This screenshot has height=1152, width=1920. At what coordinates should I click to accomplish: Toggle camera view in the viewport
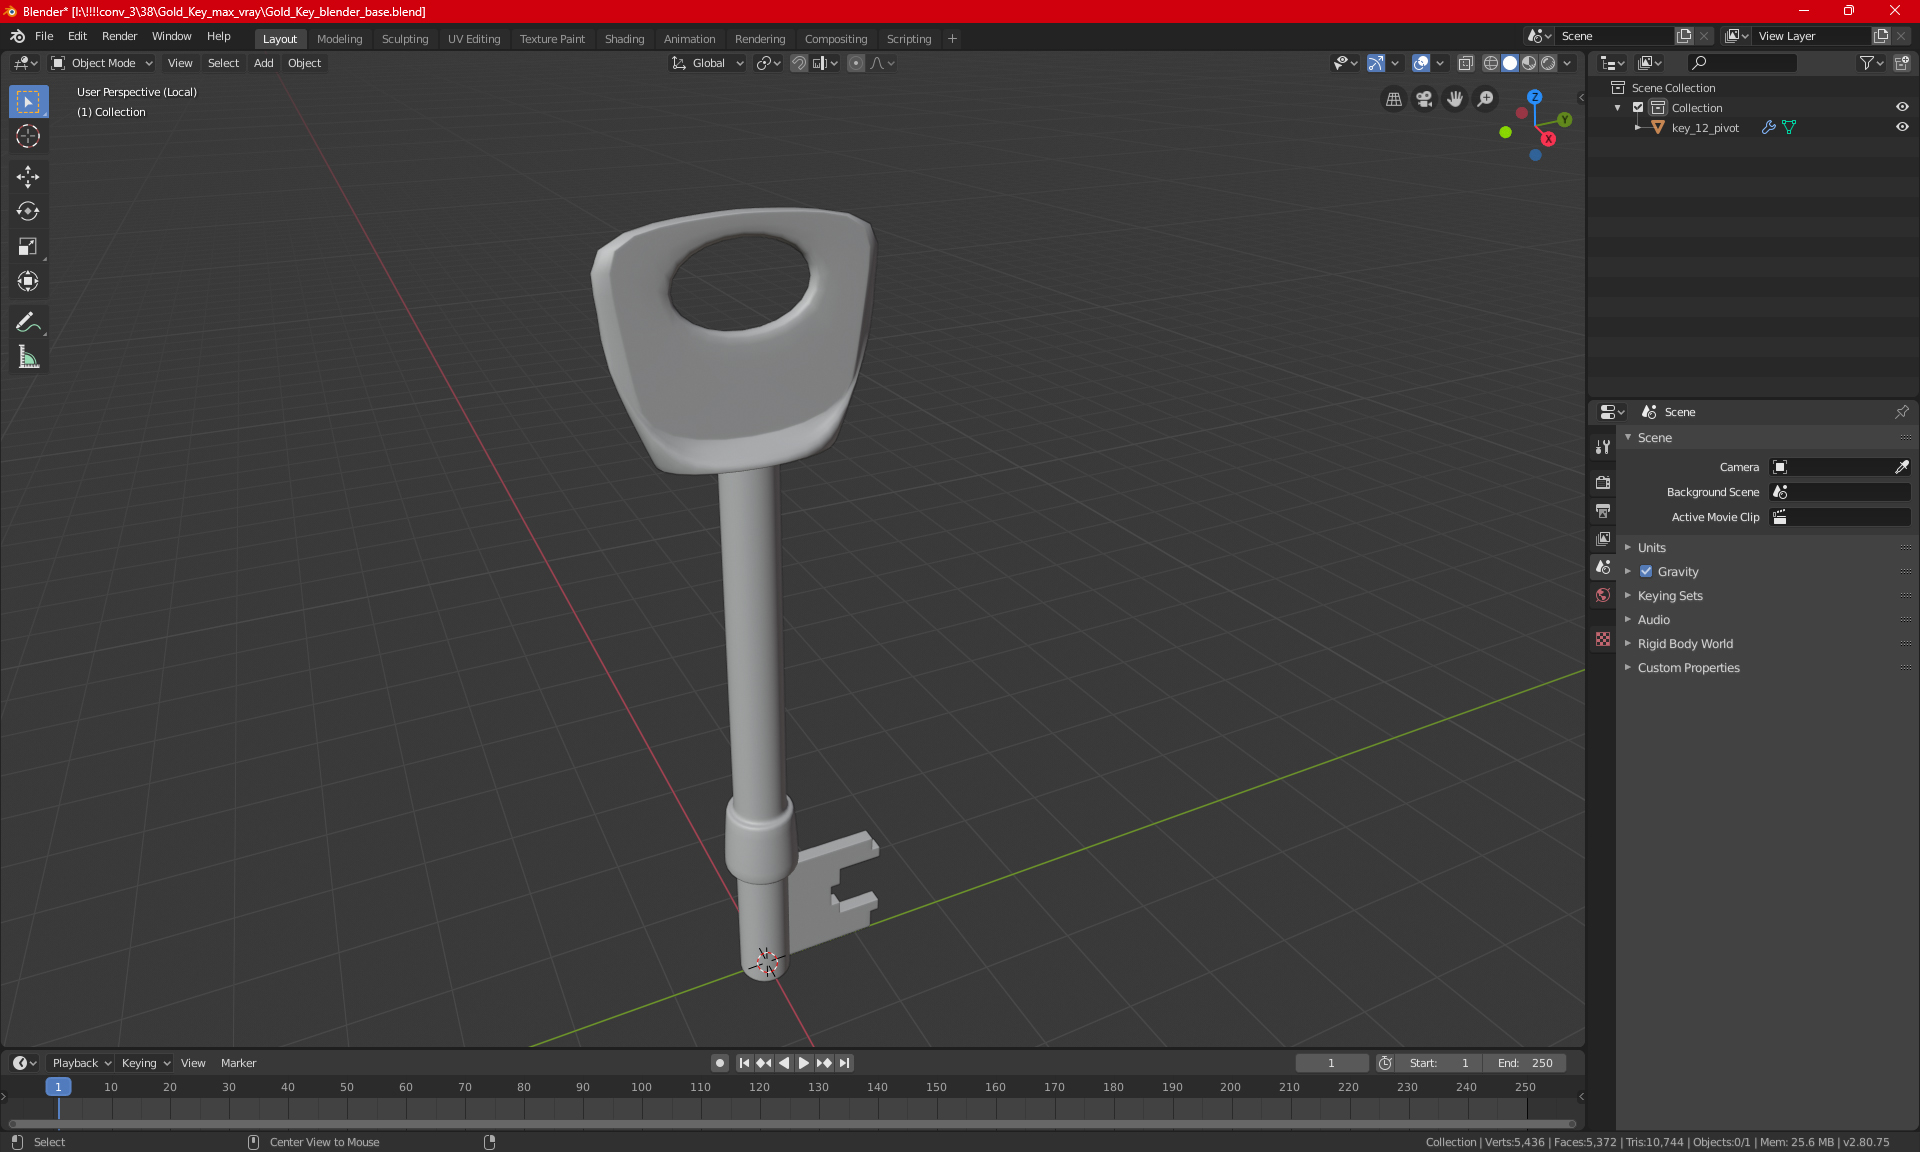point(1424,99)
